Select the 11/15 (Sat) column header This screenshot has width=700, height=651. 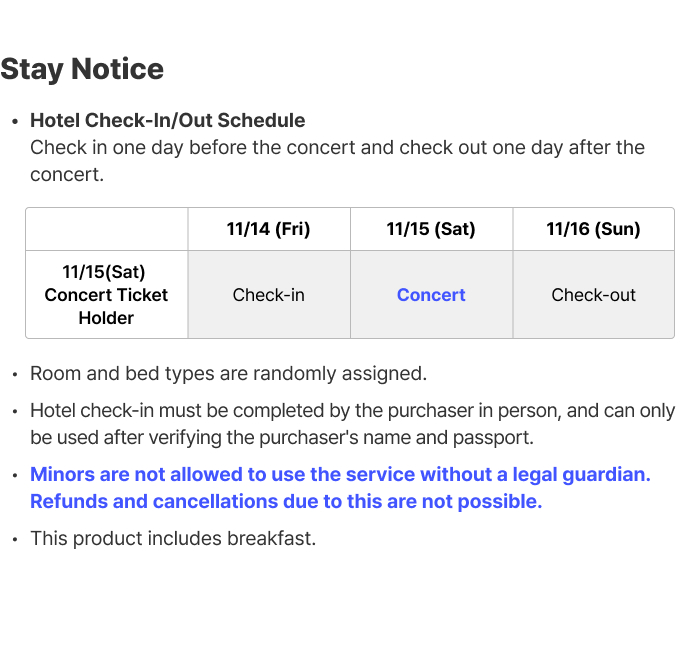click(x=431, y=229)
